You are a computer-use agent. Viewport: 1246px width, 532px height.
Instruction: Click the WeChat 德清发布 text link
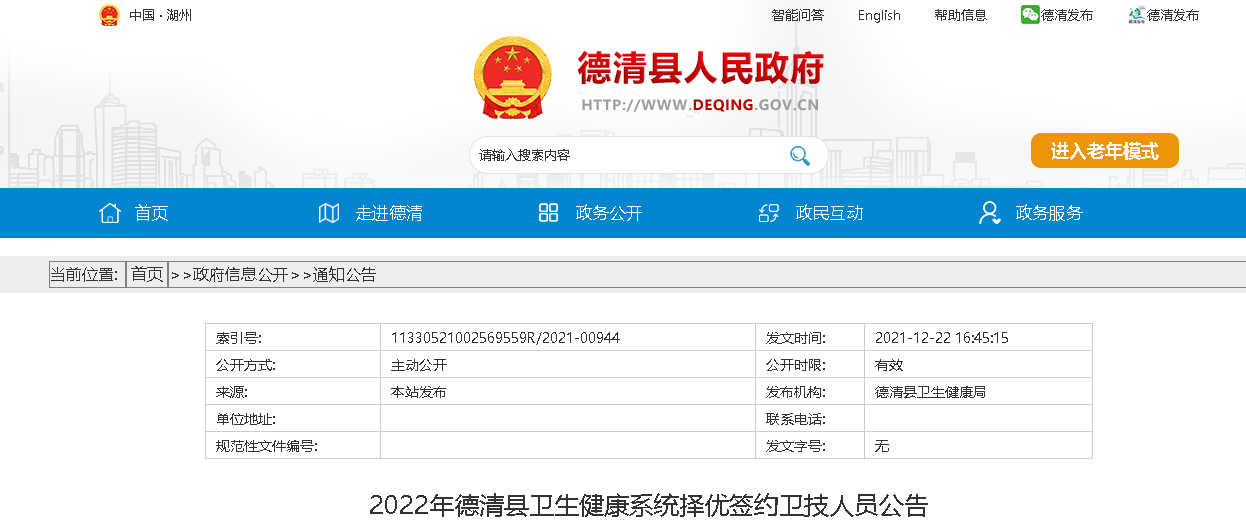click(x=1067, y=15)
